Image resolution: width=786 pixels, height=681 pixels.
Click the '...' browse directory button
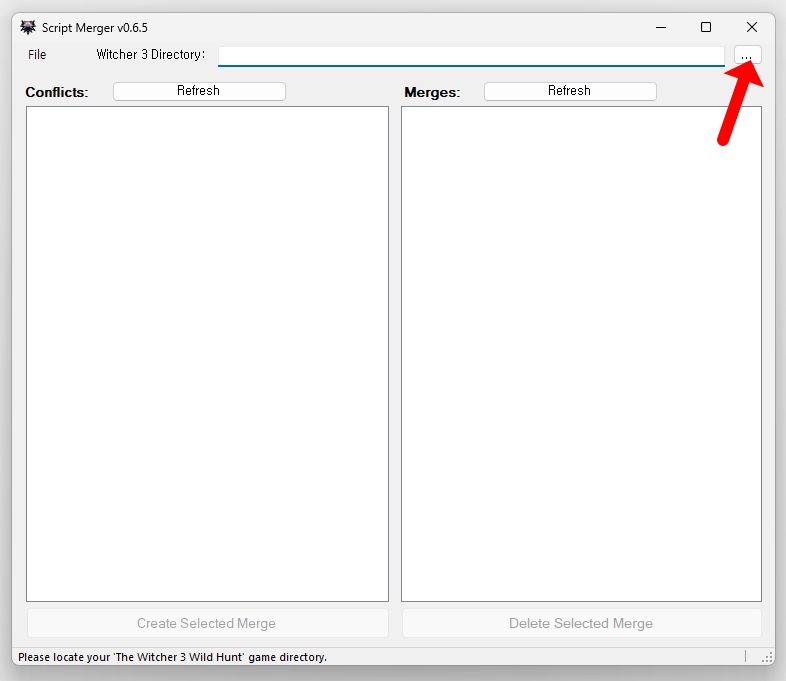pyautogui.click(x=747, y=55)
